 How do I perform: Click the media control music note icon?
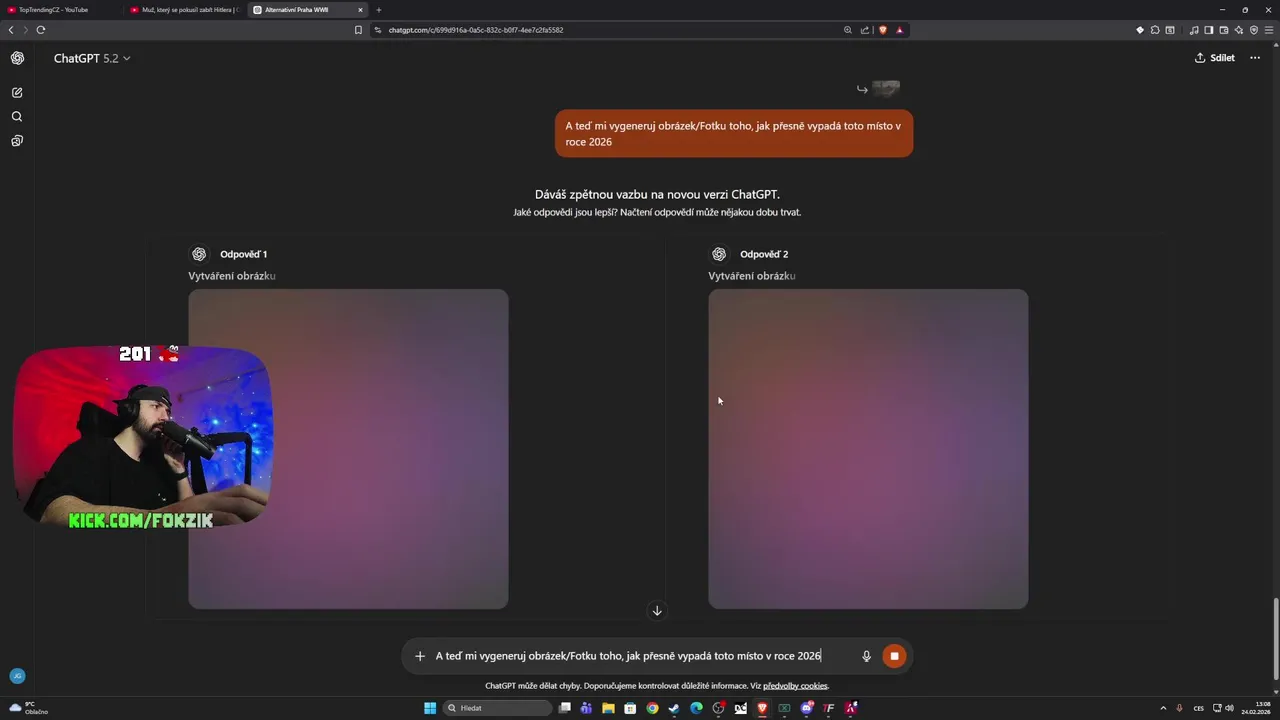tap(1195, 30)
